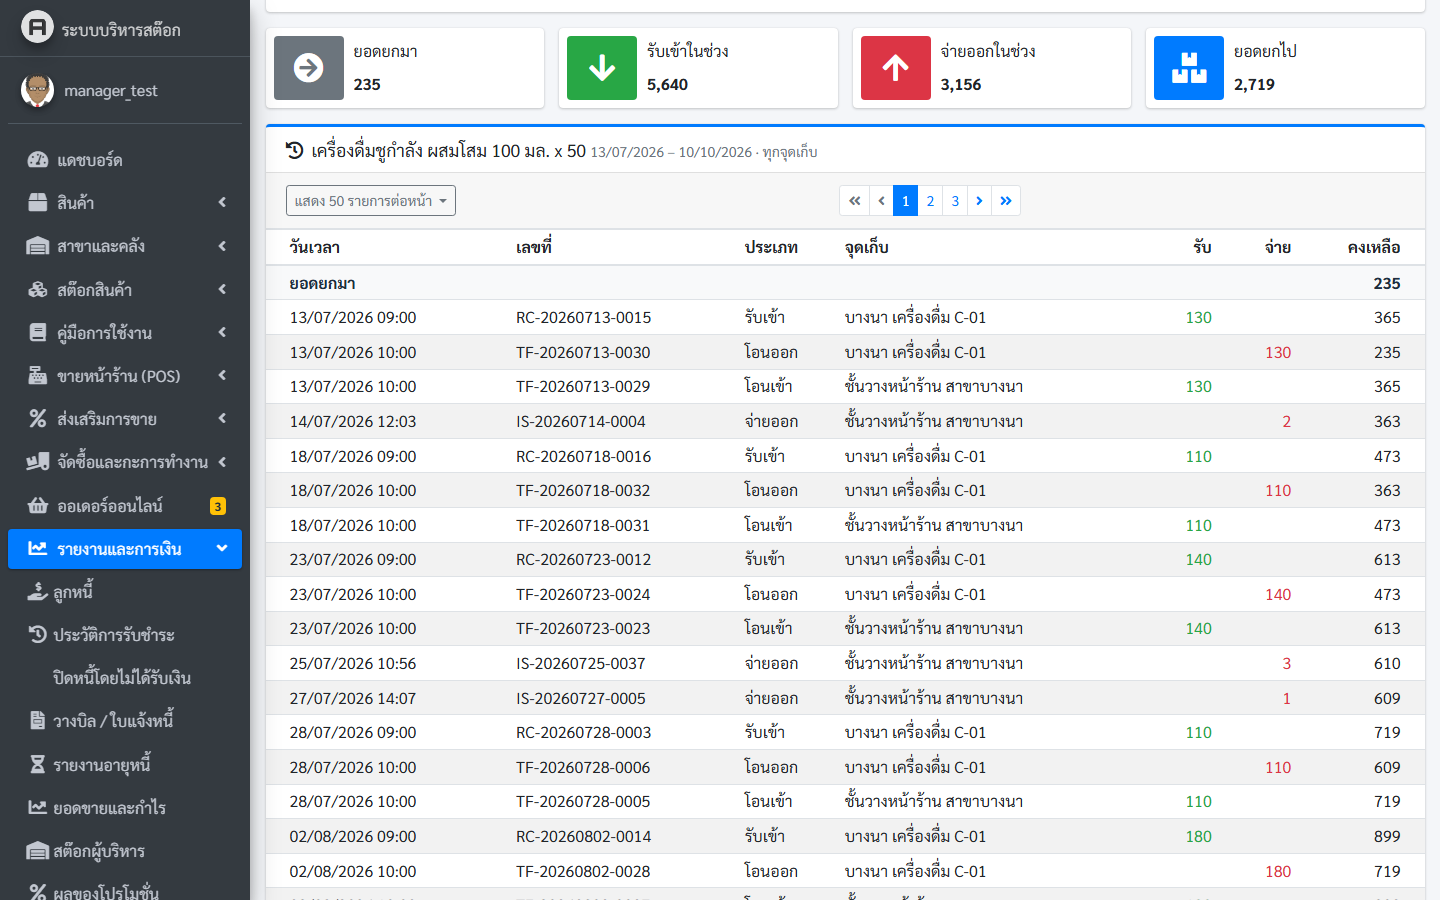Click the row with RC-20260713-0015
This screenshot has height=900, width=1440.
tap(845, 317)
